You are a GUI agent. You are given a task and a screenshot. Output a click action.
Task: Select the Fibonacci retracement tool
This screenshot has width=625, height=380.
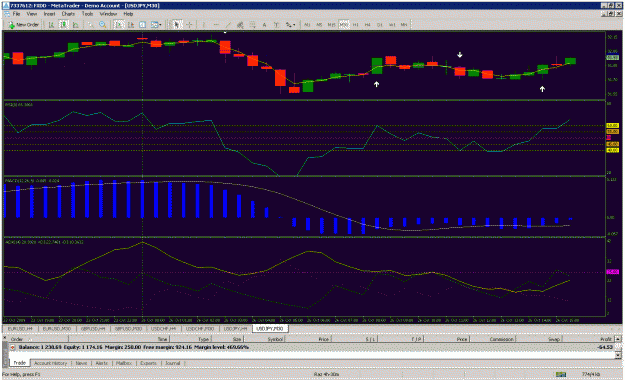tap(252, 25)
